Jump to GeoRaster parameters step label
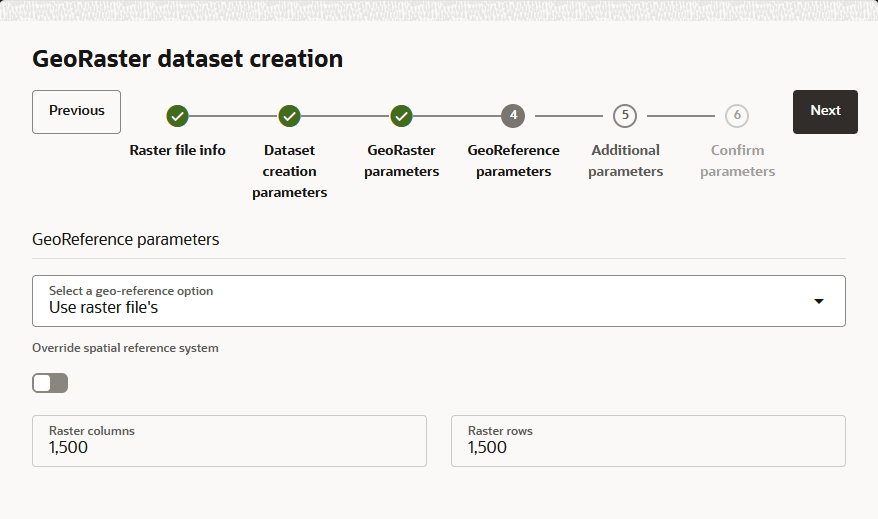 tap(401, 161)
